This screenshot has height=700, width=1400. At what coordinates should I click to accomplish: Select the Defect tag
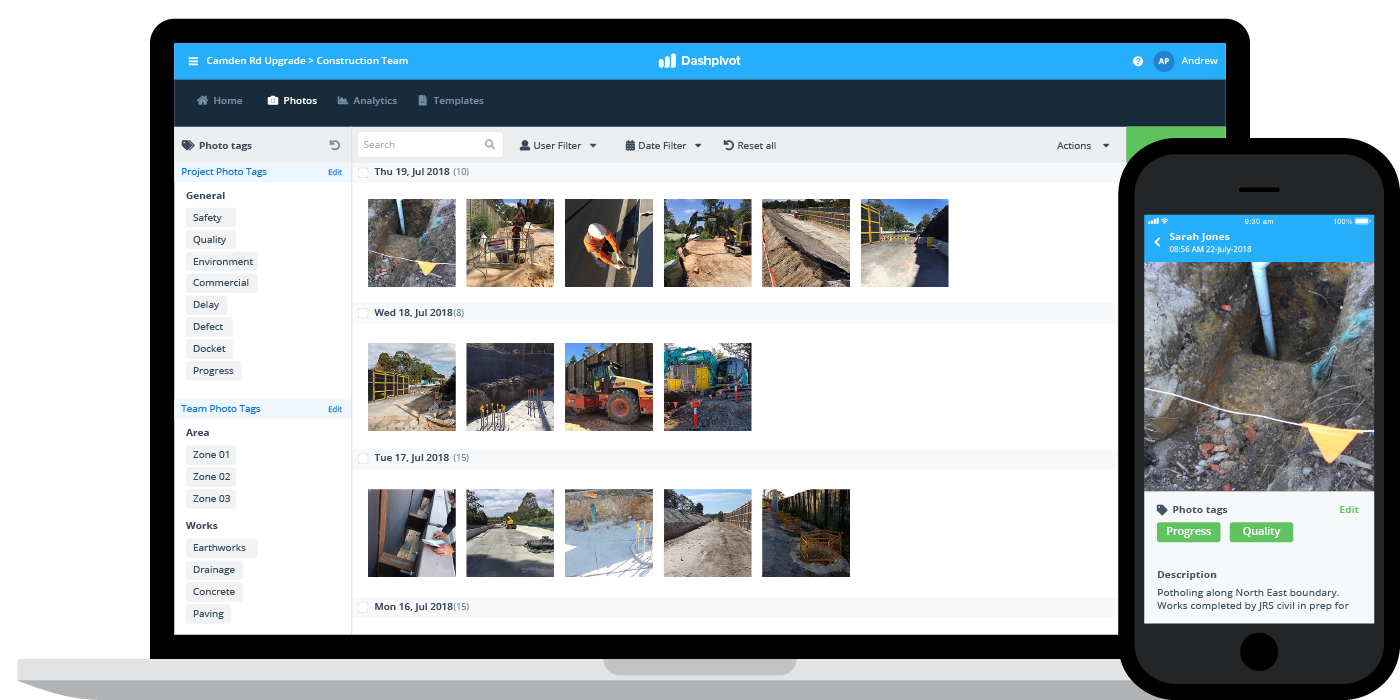[x=209, y=327]
